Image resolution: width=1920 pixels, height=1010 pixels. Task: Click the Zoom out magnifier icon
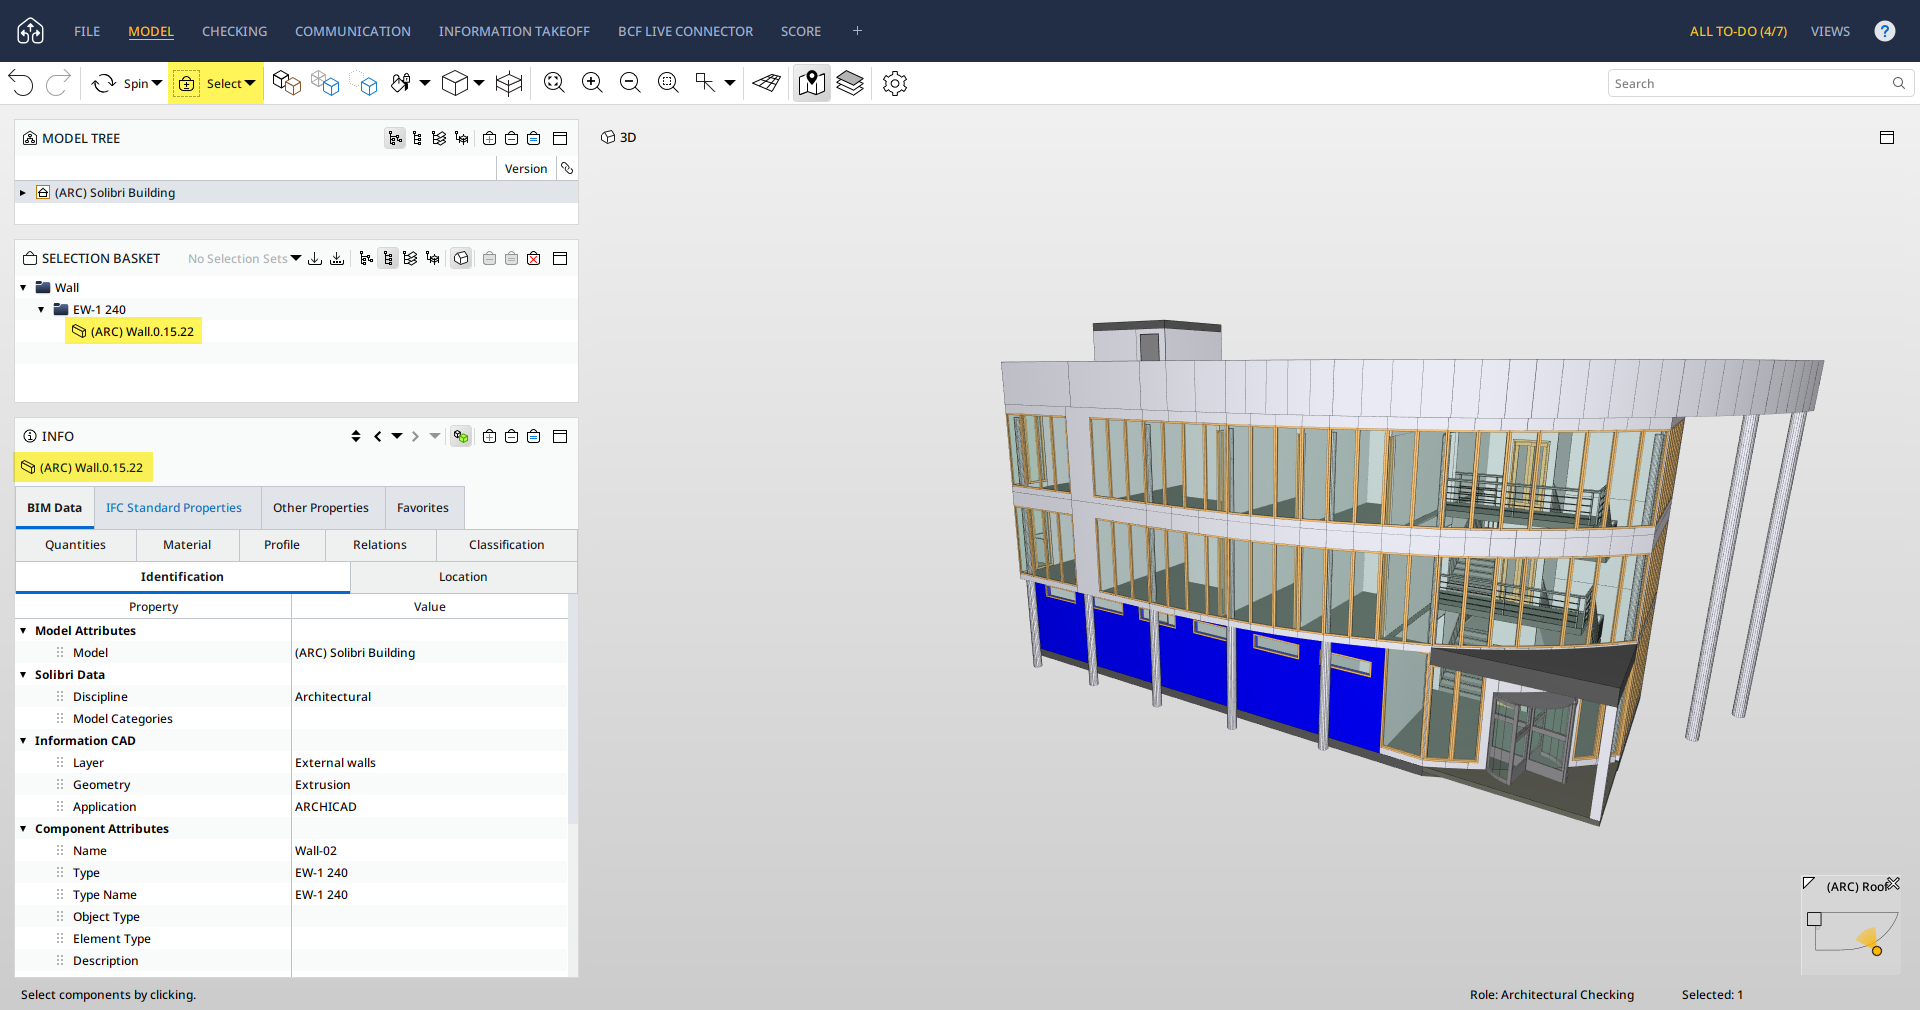tap(630, 83)
